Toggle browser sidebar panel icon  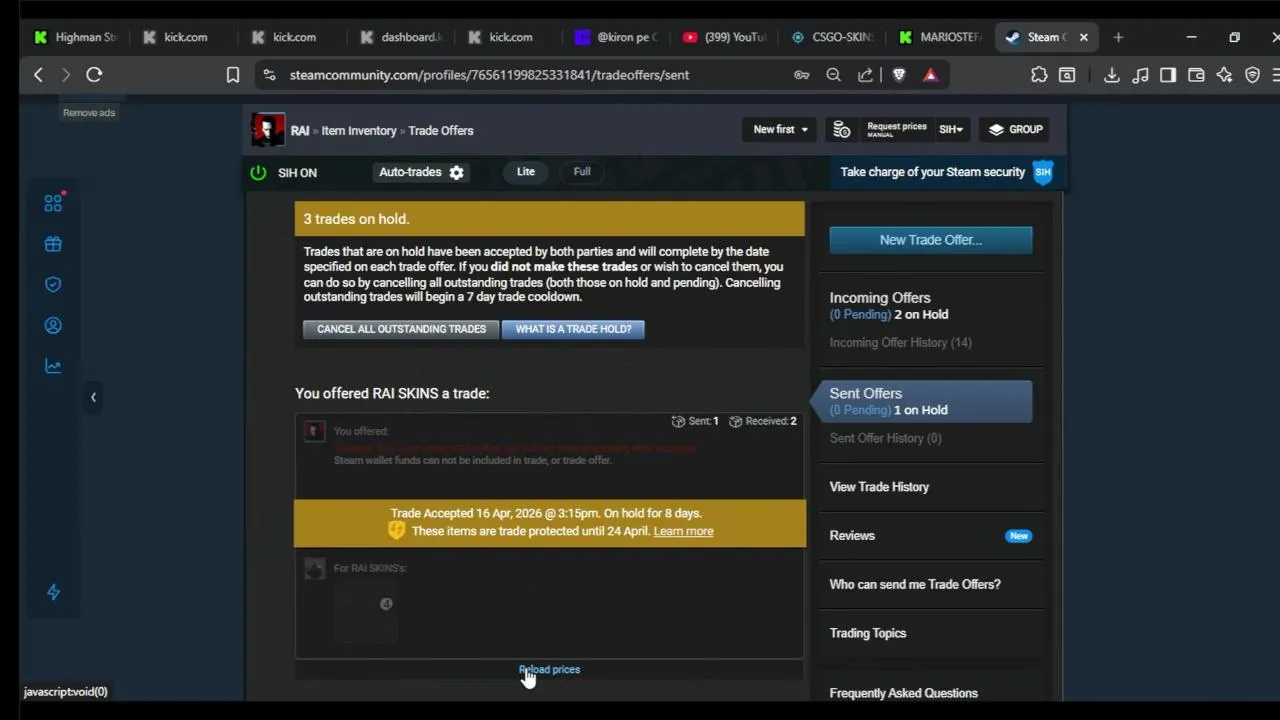[x=1168, y=75]
